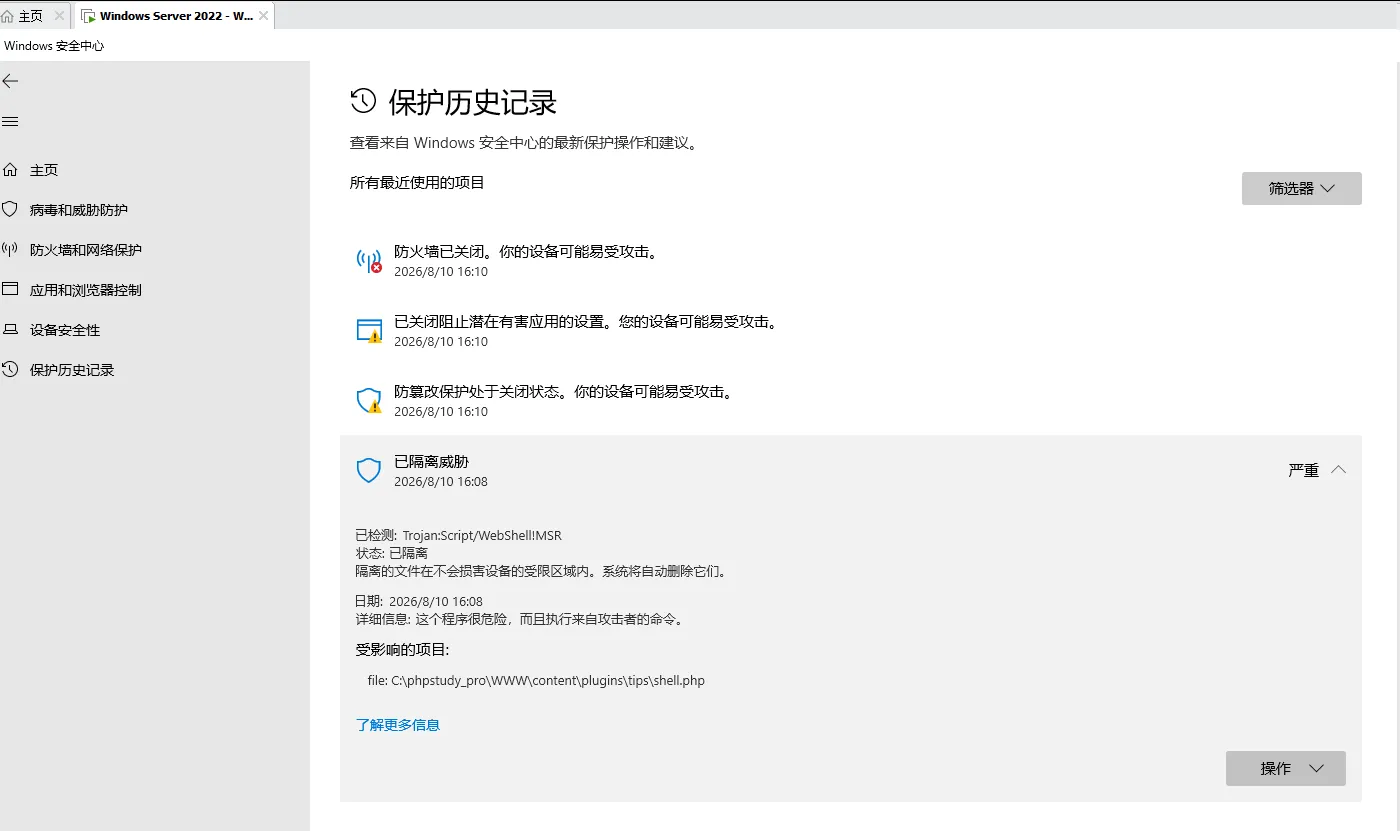Open the hamburger navigation menu

[10, 121]
